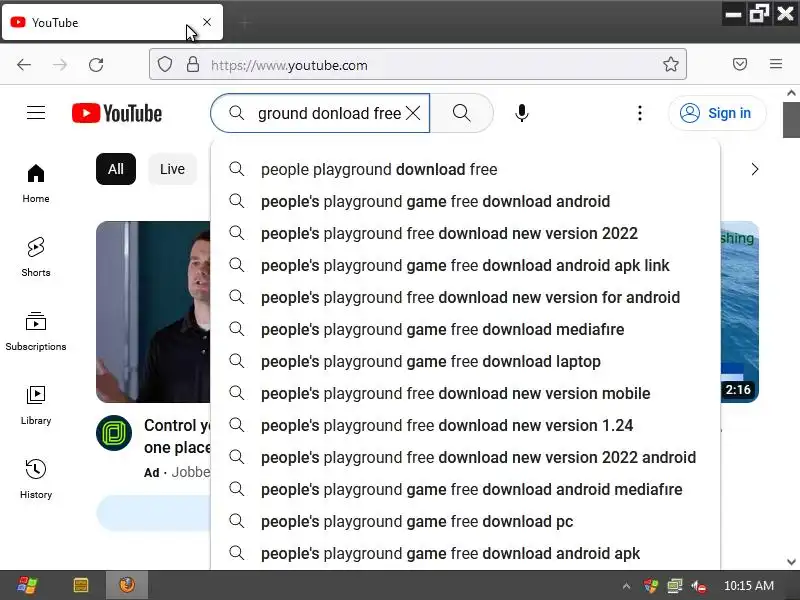View site security padlock info
The width and height of the screenshot is (800, 600).
(x=193, y=65)
